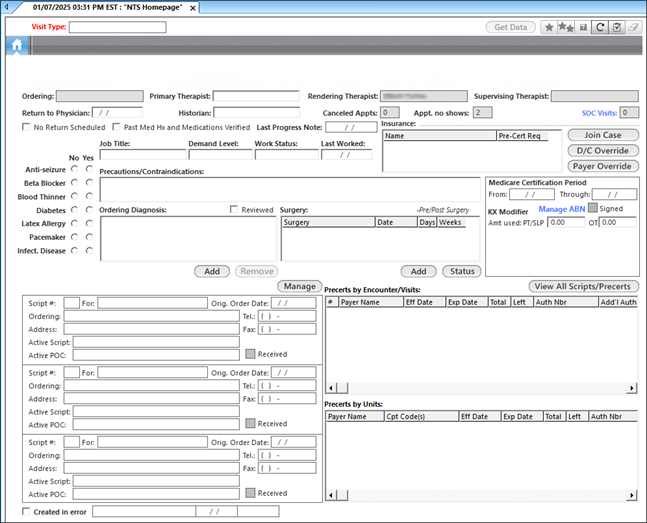Click the Work Status field
The image size is (647, 523).
point(287,154)
